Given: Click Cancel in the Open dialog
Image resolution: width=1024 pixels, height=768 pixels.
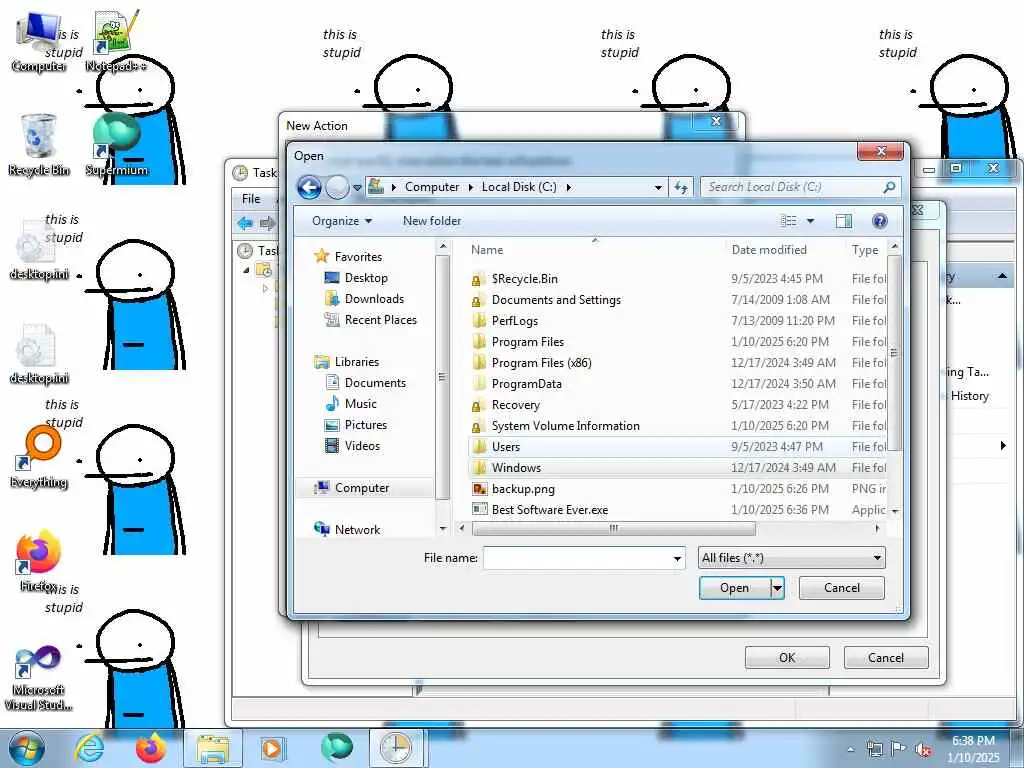Looking at the screenshot, I should [842, 588].
